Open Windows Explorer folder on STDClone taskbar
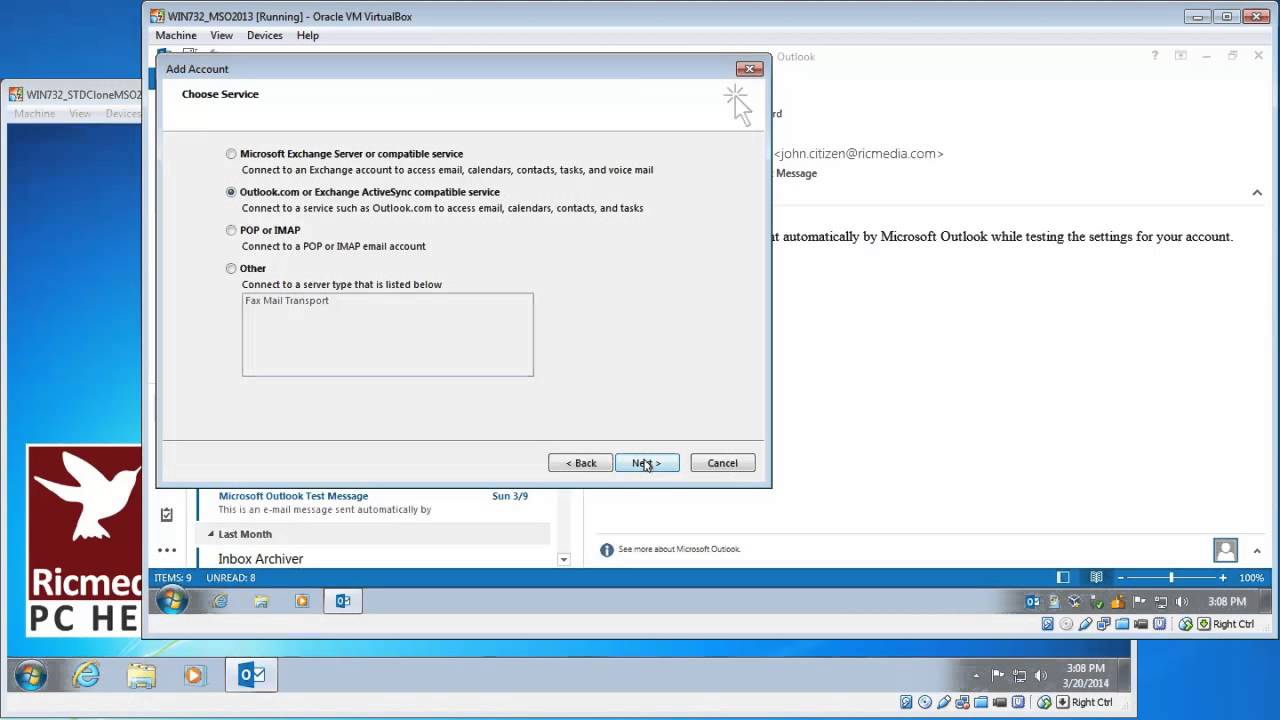The height and width of the screenshot is (720, 1280). [141, 675]
